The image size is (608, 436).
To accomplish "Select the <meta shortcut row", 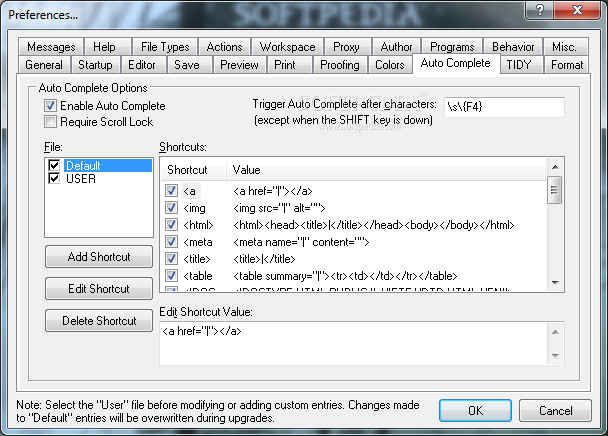I will pos(353,242).
